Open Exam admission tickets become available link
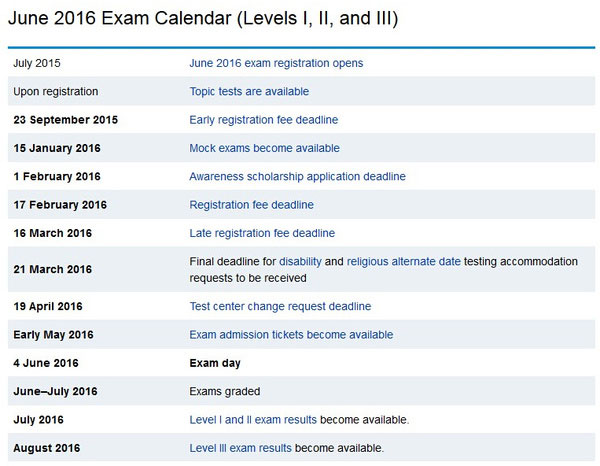The height and width of the screenshot is (466, 600). (291, 334)
